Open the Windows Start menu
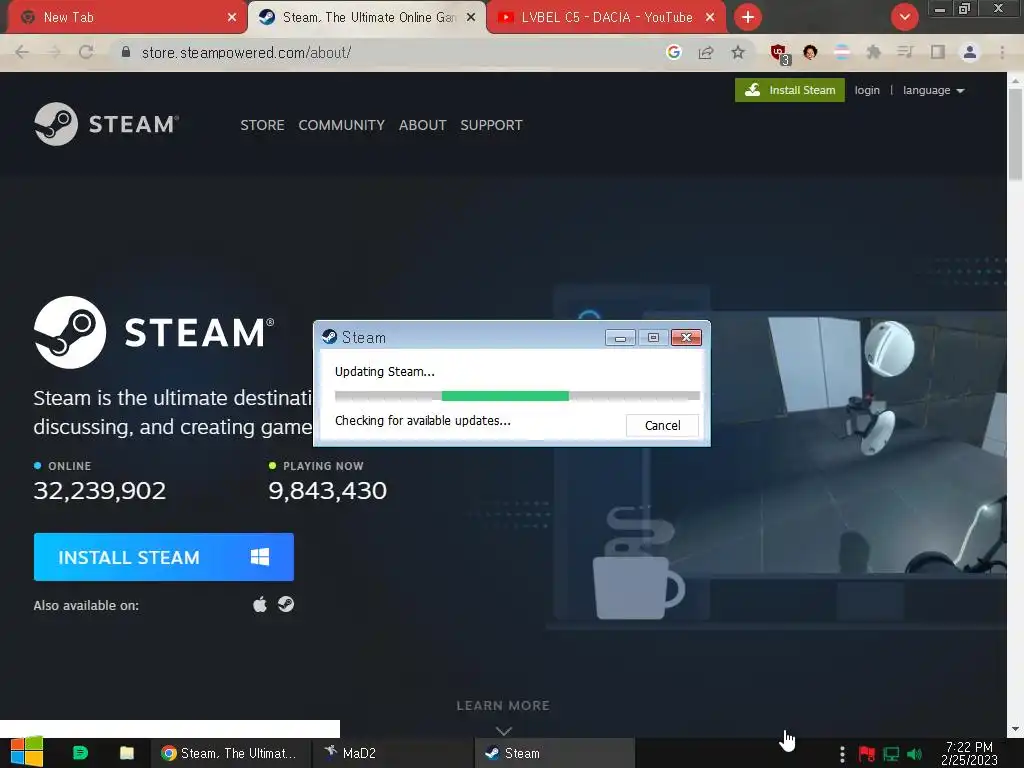The height and width of the screenshot is (768, 1024). click(27, 752)
